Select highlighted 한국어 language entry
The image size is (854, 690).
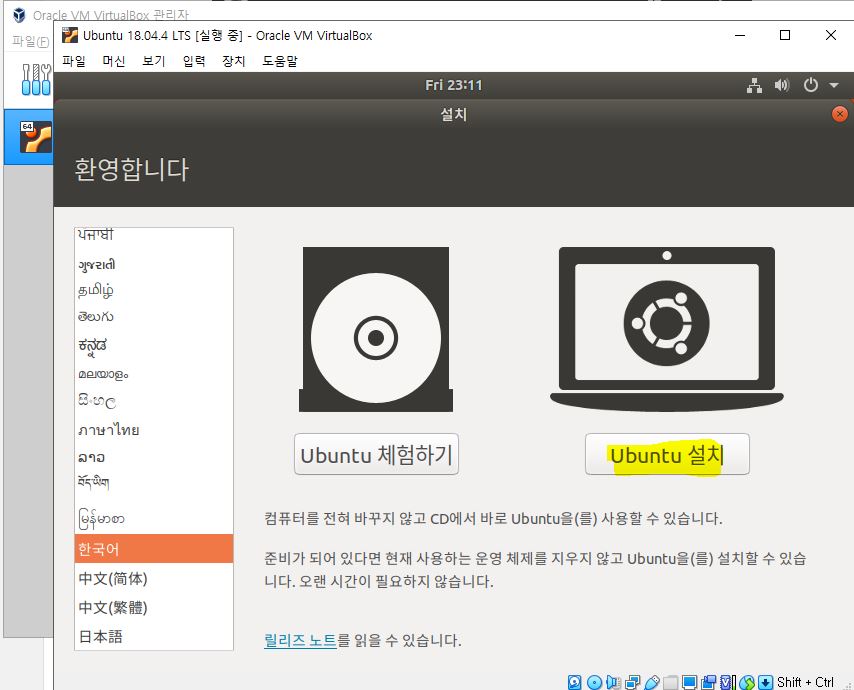coord(154,548)
